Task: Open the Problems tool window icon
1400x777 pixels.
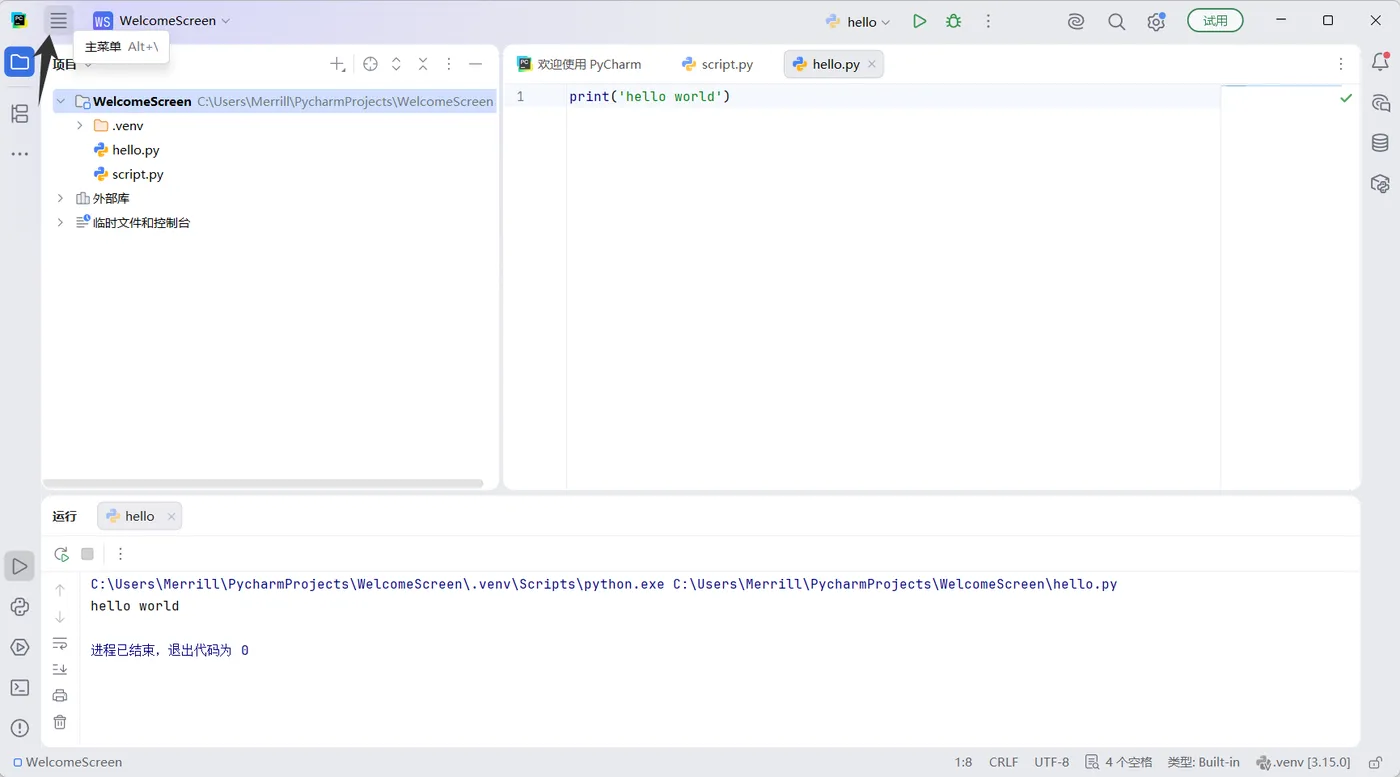Action: pos(20,728)
